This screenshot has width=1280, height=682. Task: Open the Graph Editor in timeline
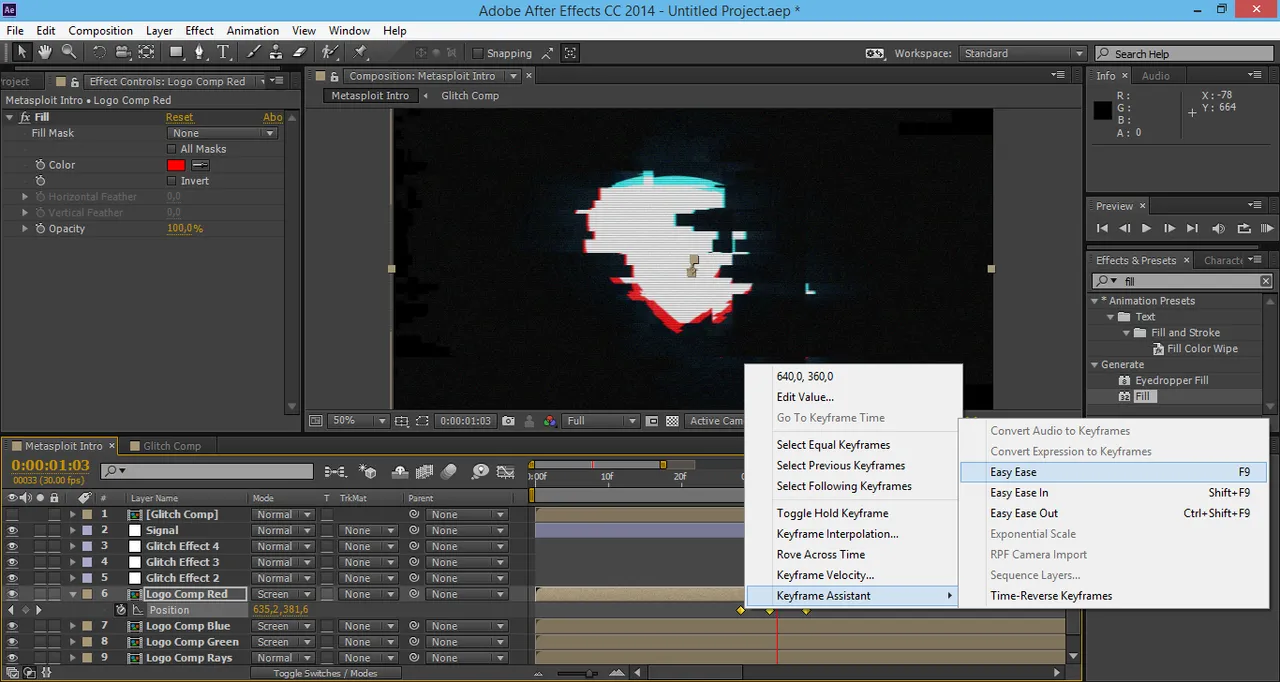point(506,471)
